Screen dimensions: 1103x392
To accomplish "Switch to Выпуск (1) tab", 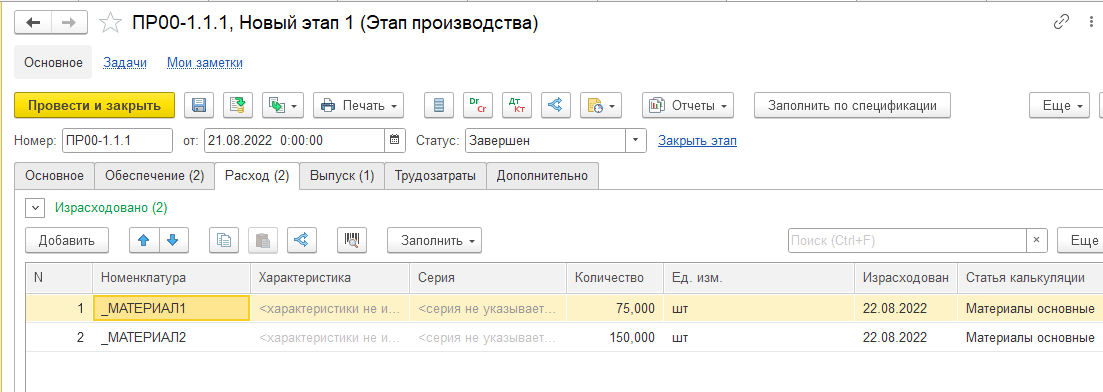I will 342,176.
